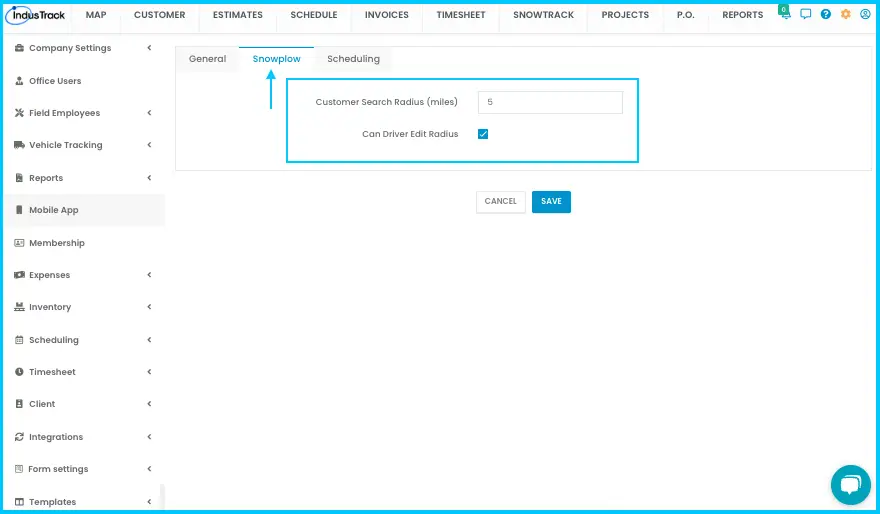
Task: Open the live chat bubble widget
Action: click(x=851, y=485)
